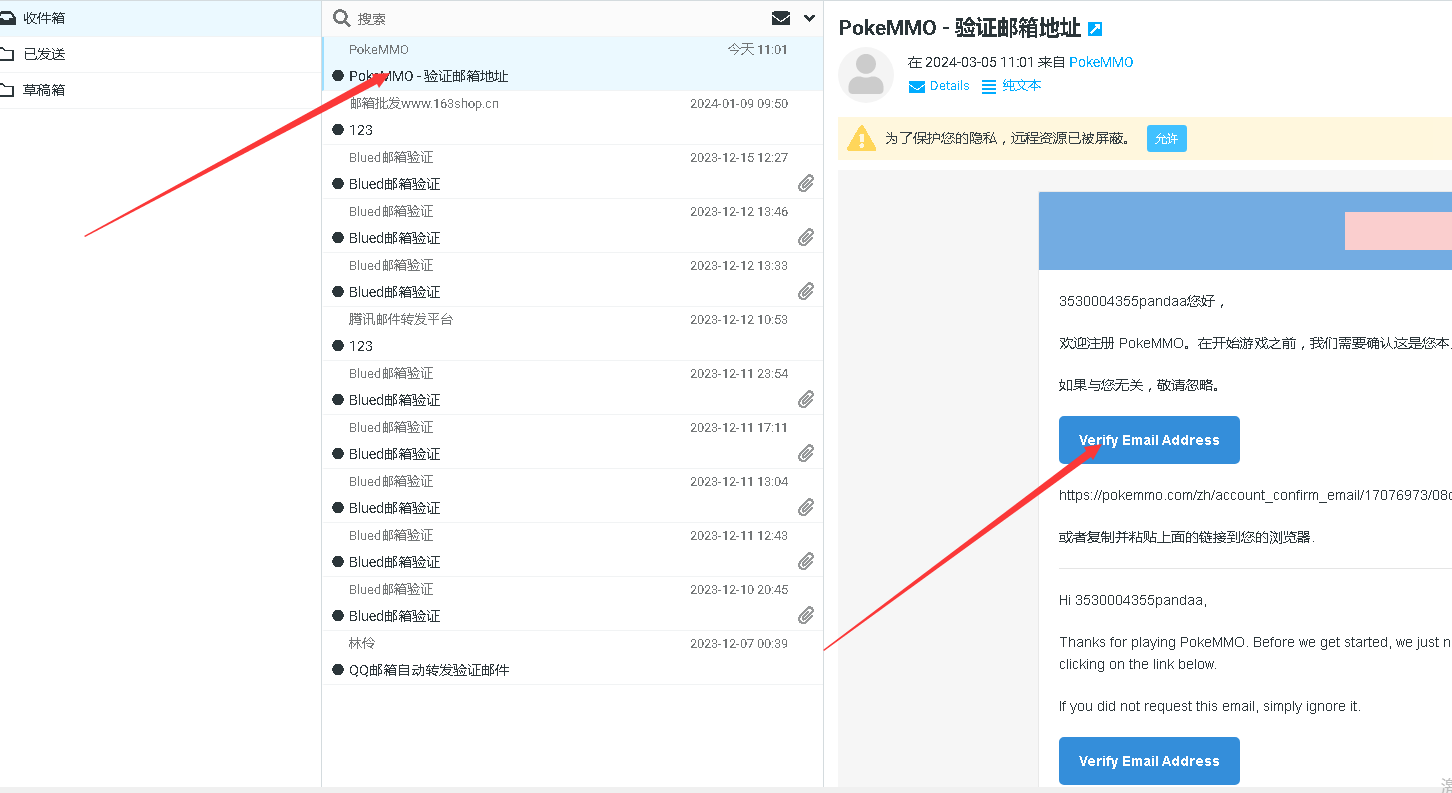
Task: Click the greeting 3530004355pandaa您好
Action: pos(1142,301)
